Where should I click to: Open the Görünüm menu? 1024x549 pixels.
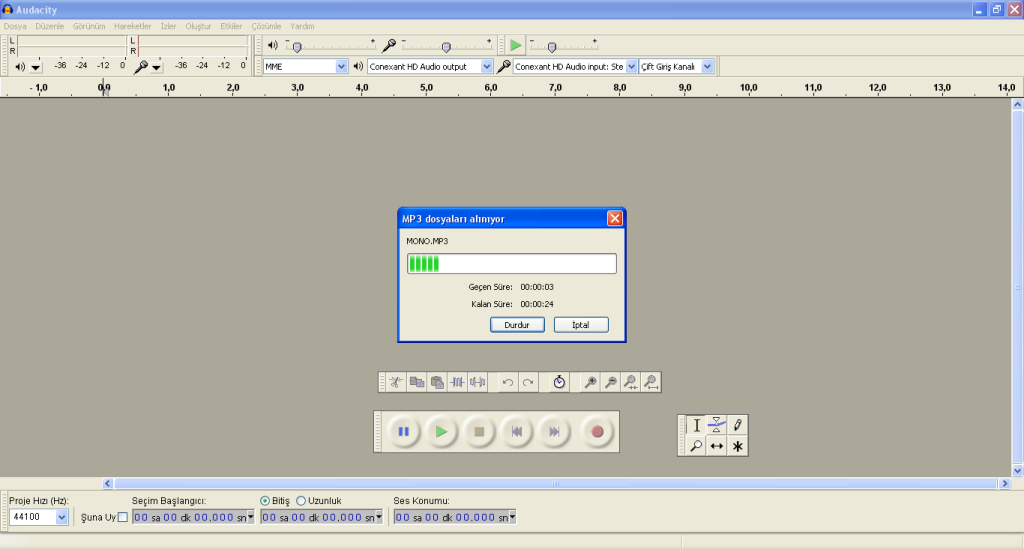tap(89, 26)
